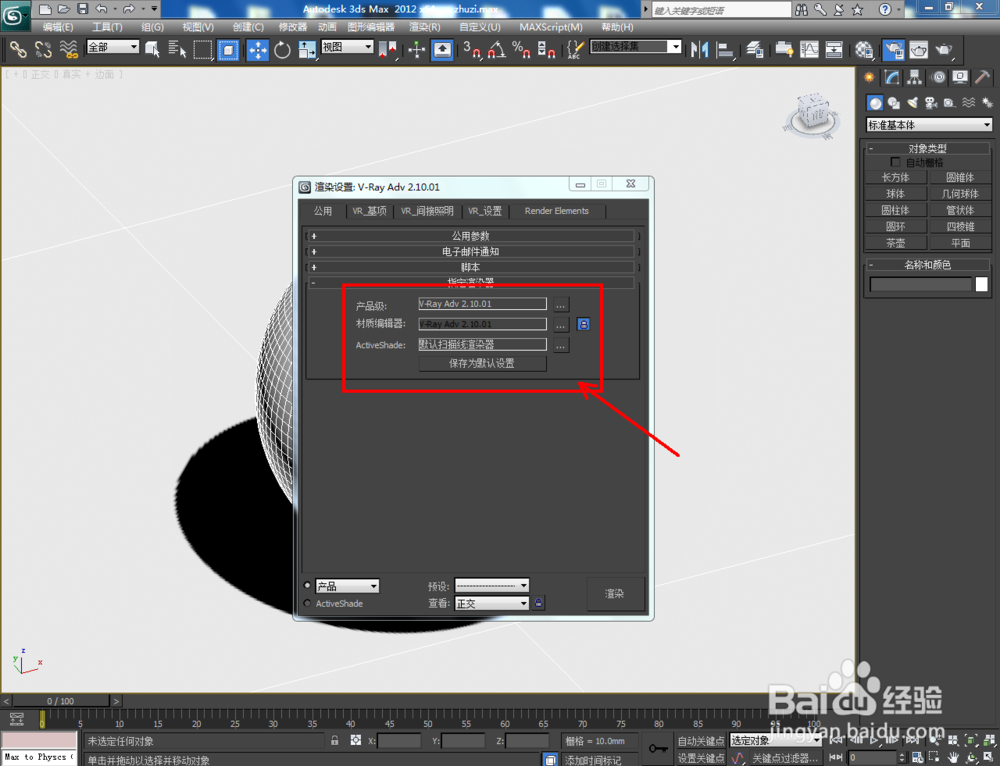Open the 选定对象 key filter dropdown
The height and width of the screenshot is (766, 1000).
(774, 740)
